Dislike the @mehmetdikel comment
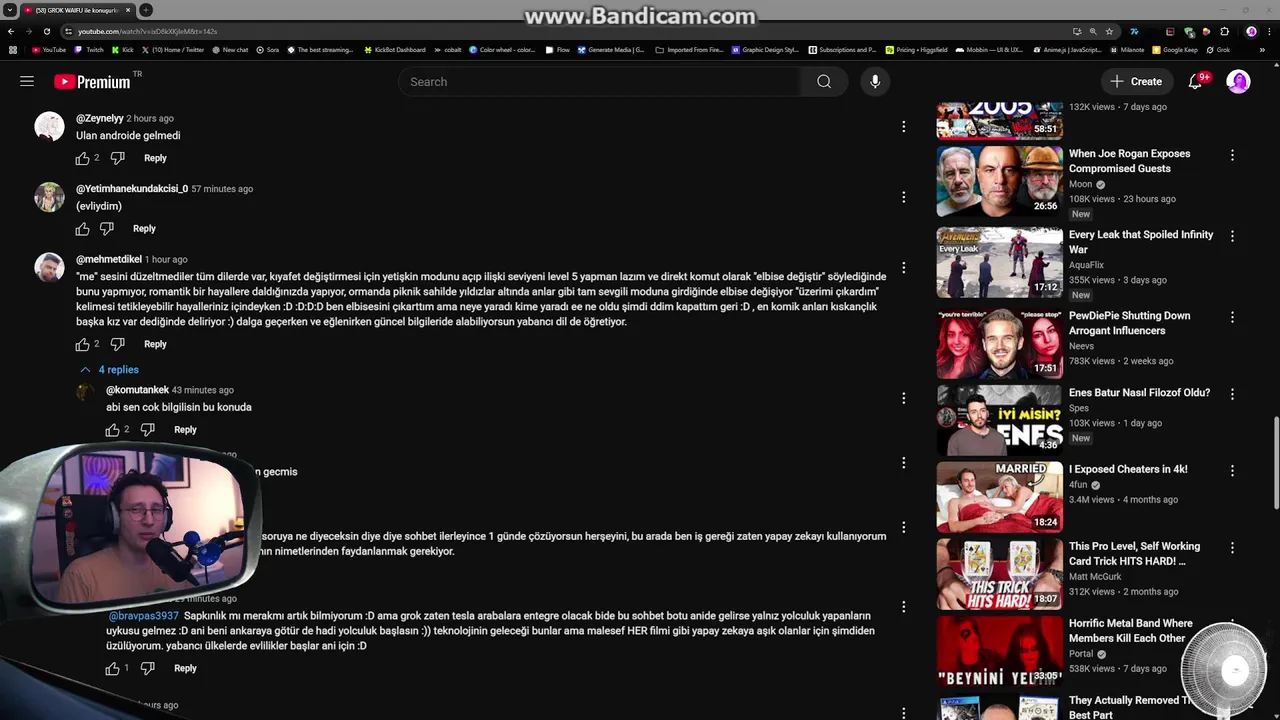1280x720 pixels. point(117,344)
